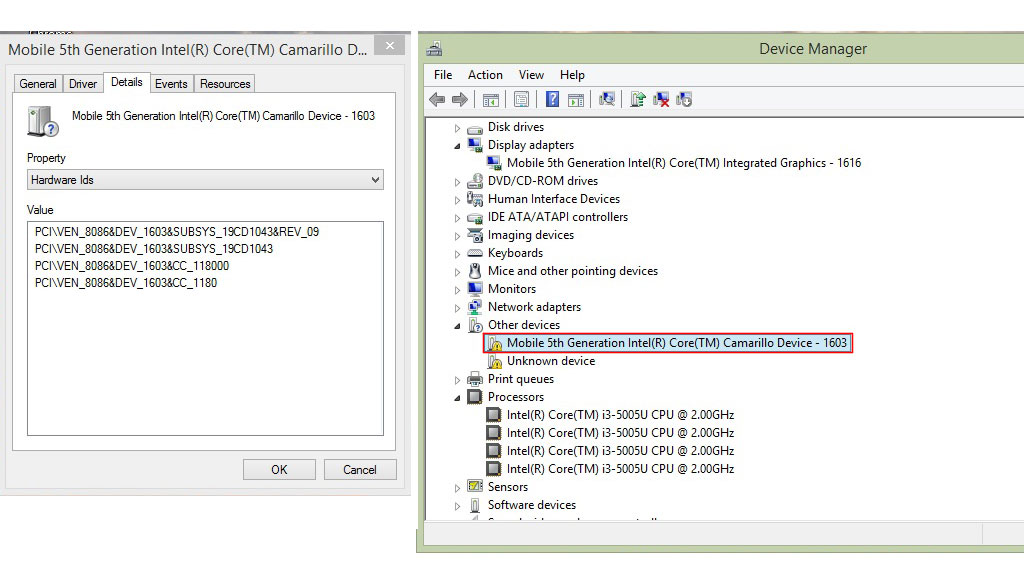Click the Processors chip category icon
The height and width of the screenshot is (576, 1024).
[475, 396]
